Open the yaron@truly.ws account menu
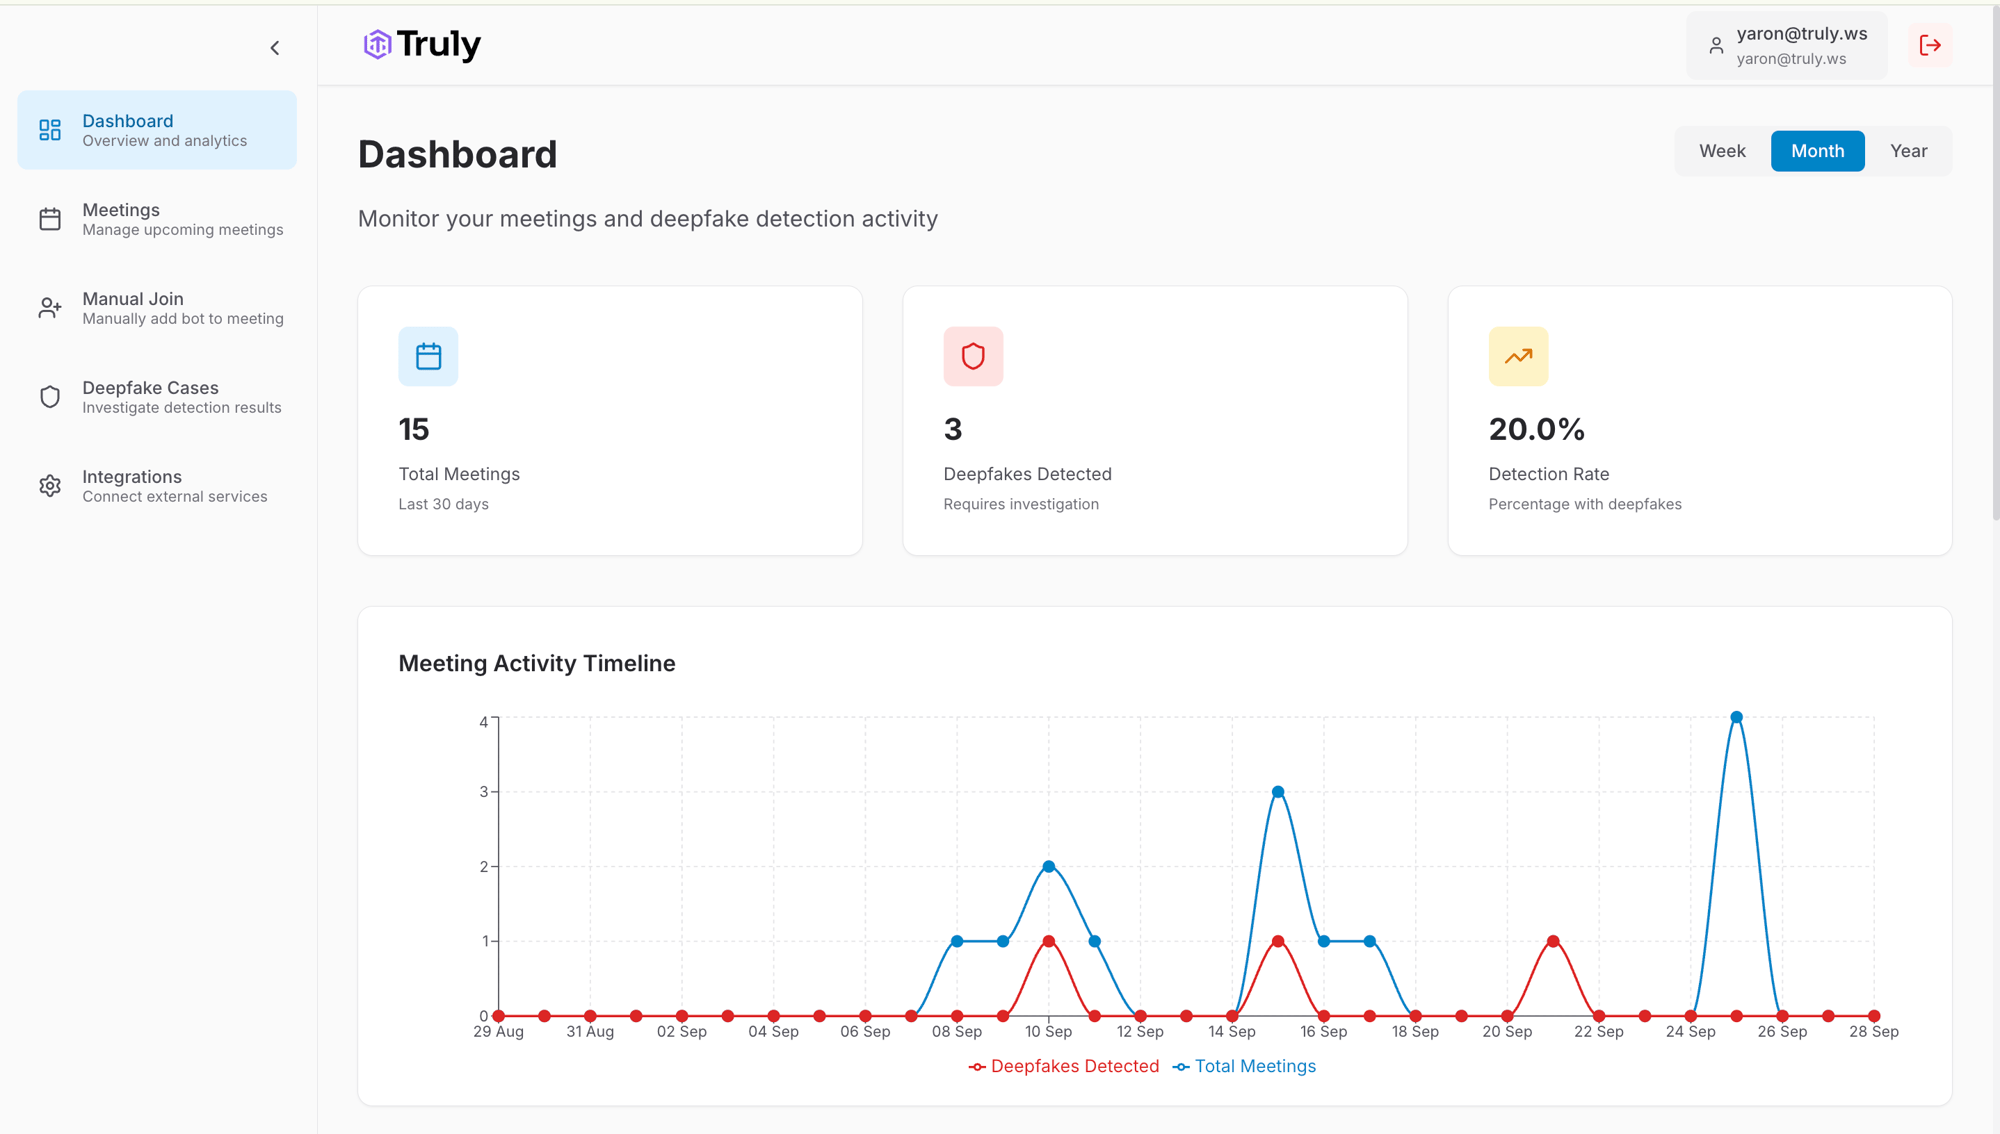Screen dimensions: 2000x1134 pos(1786,45)
